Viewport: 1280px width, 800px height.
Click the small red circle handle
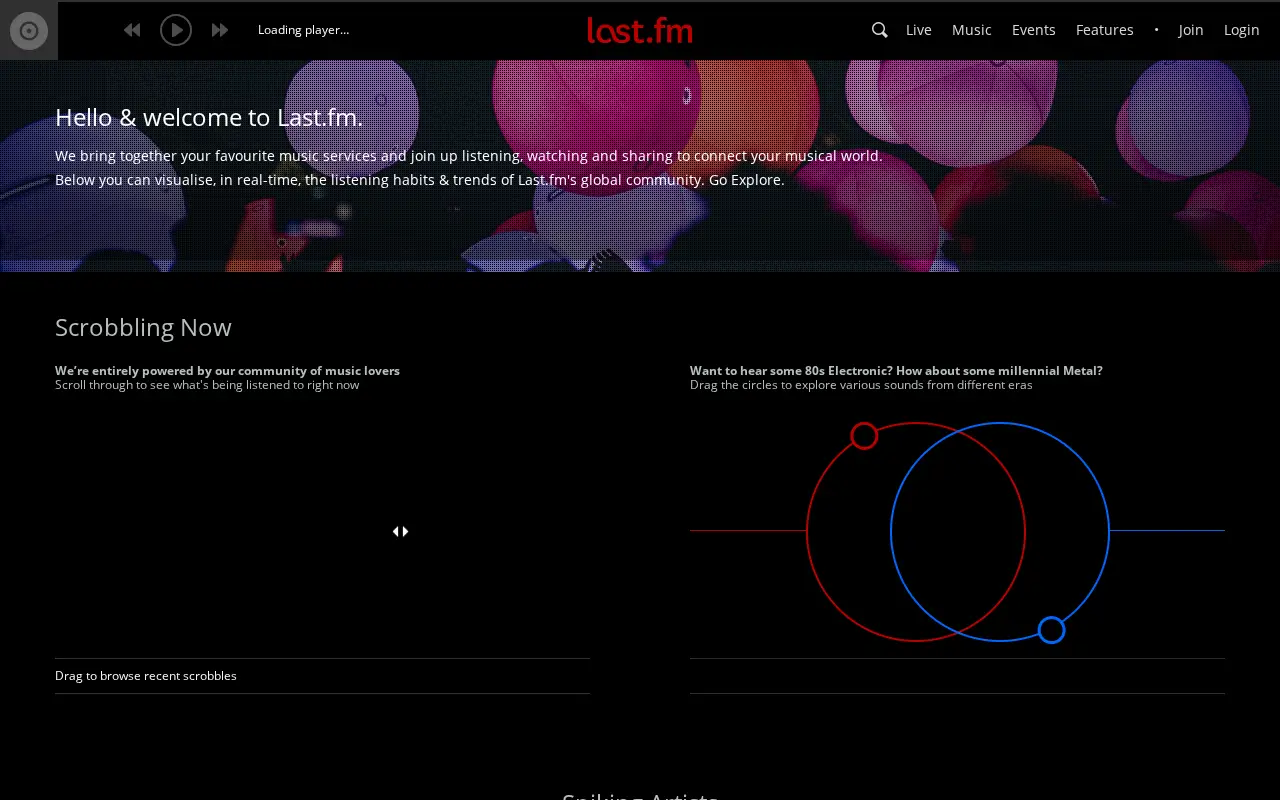864,436
